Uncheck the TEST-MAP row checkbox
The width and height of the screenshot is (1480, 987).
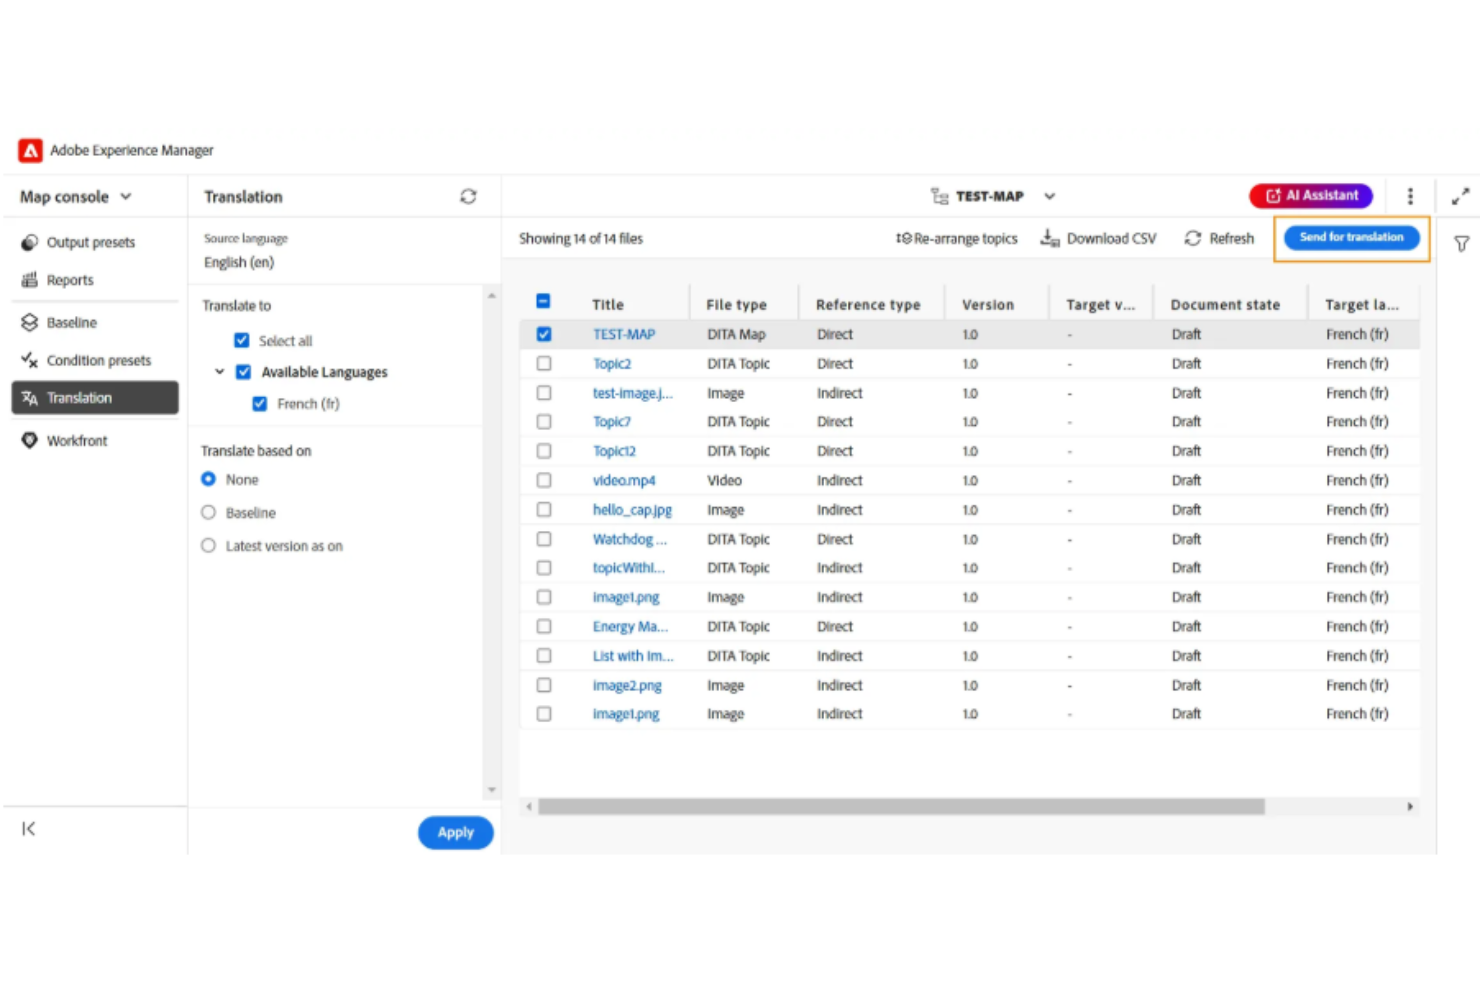click(543, 334)
